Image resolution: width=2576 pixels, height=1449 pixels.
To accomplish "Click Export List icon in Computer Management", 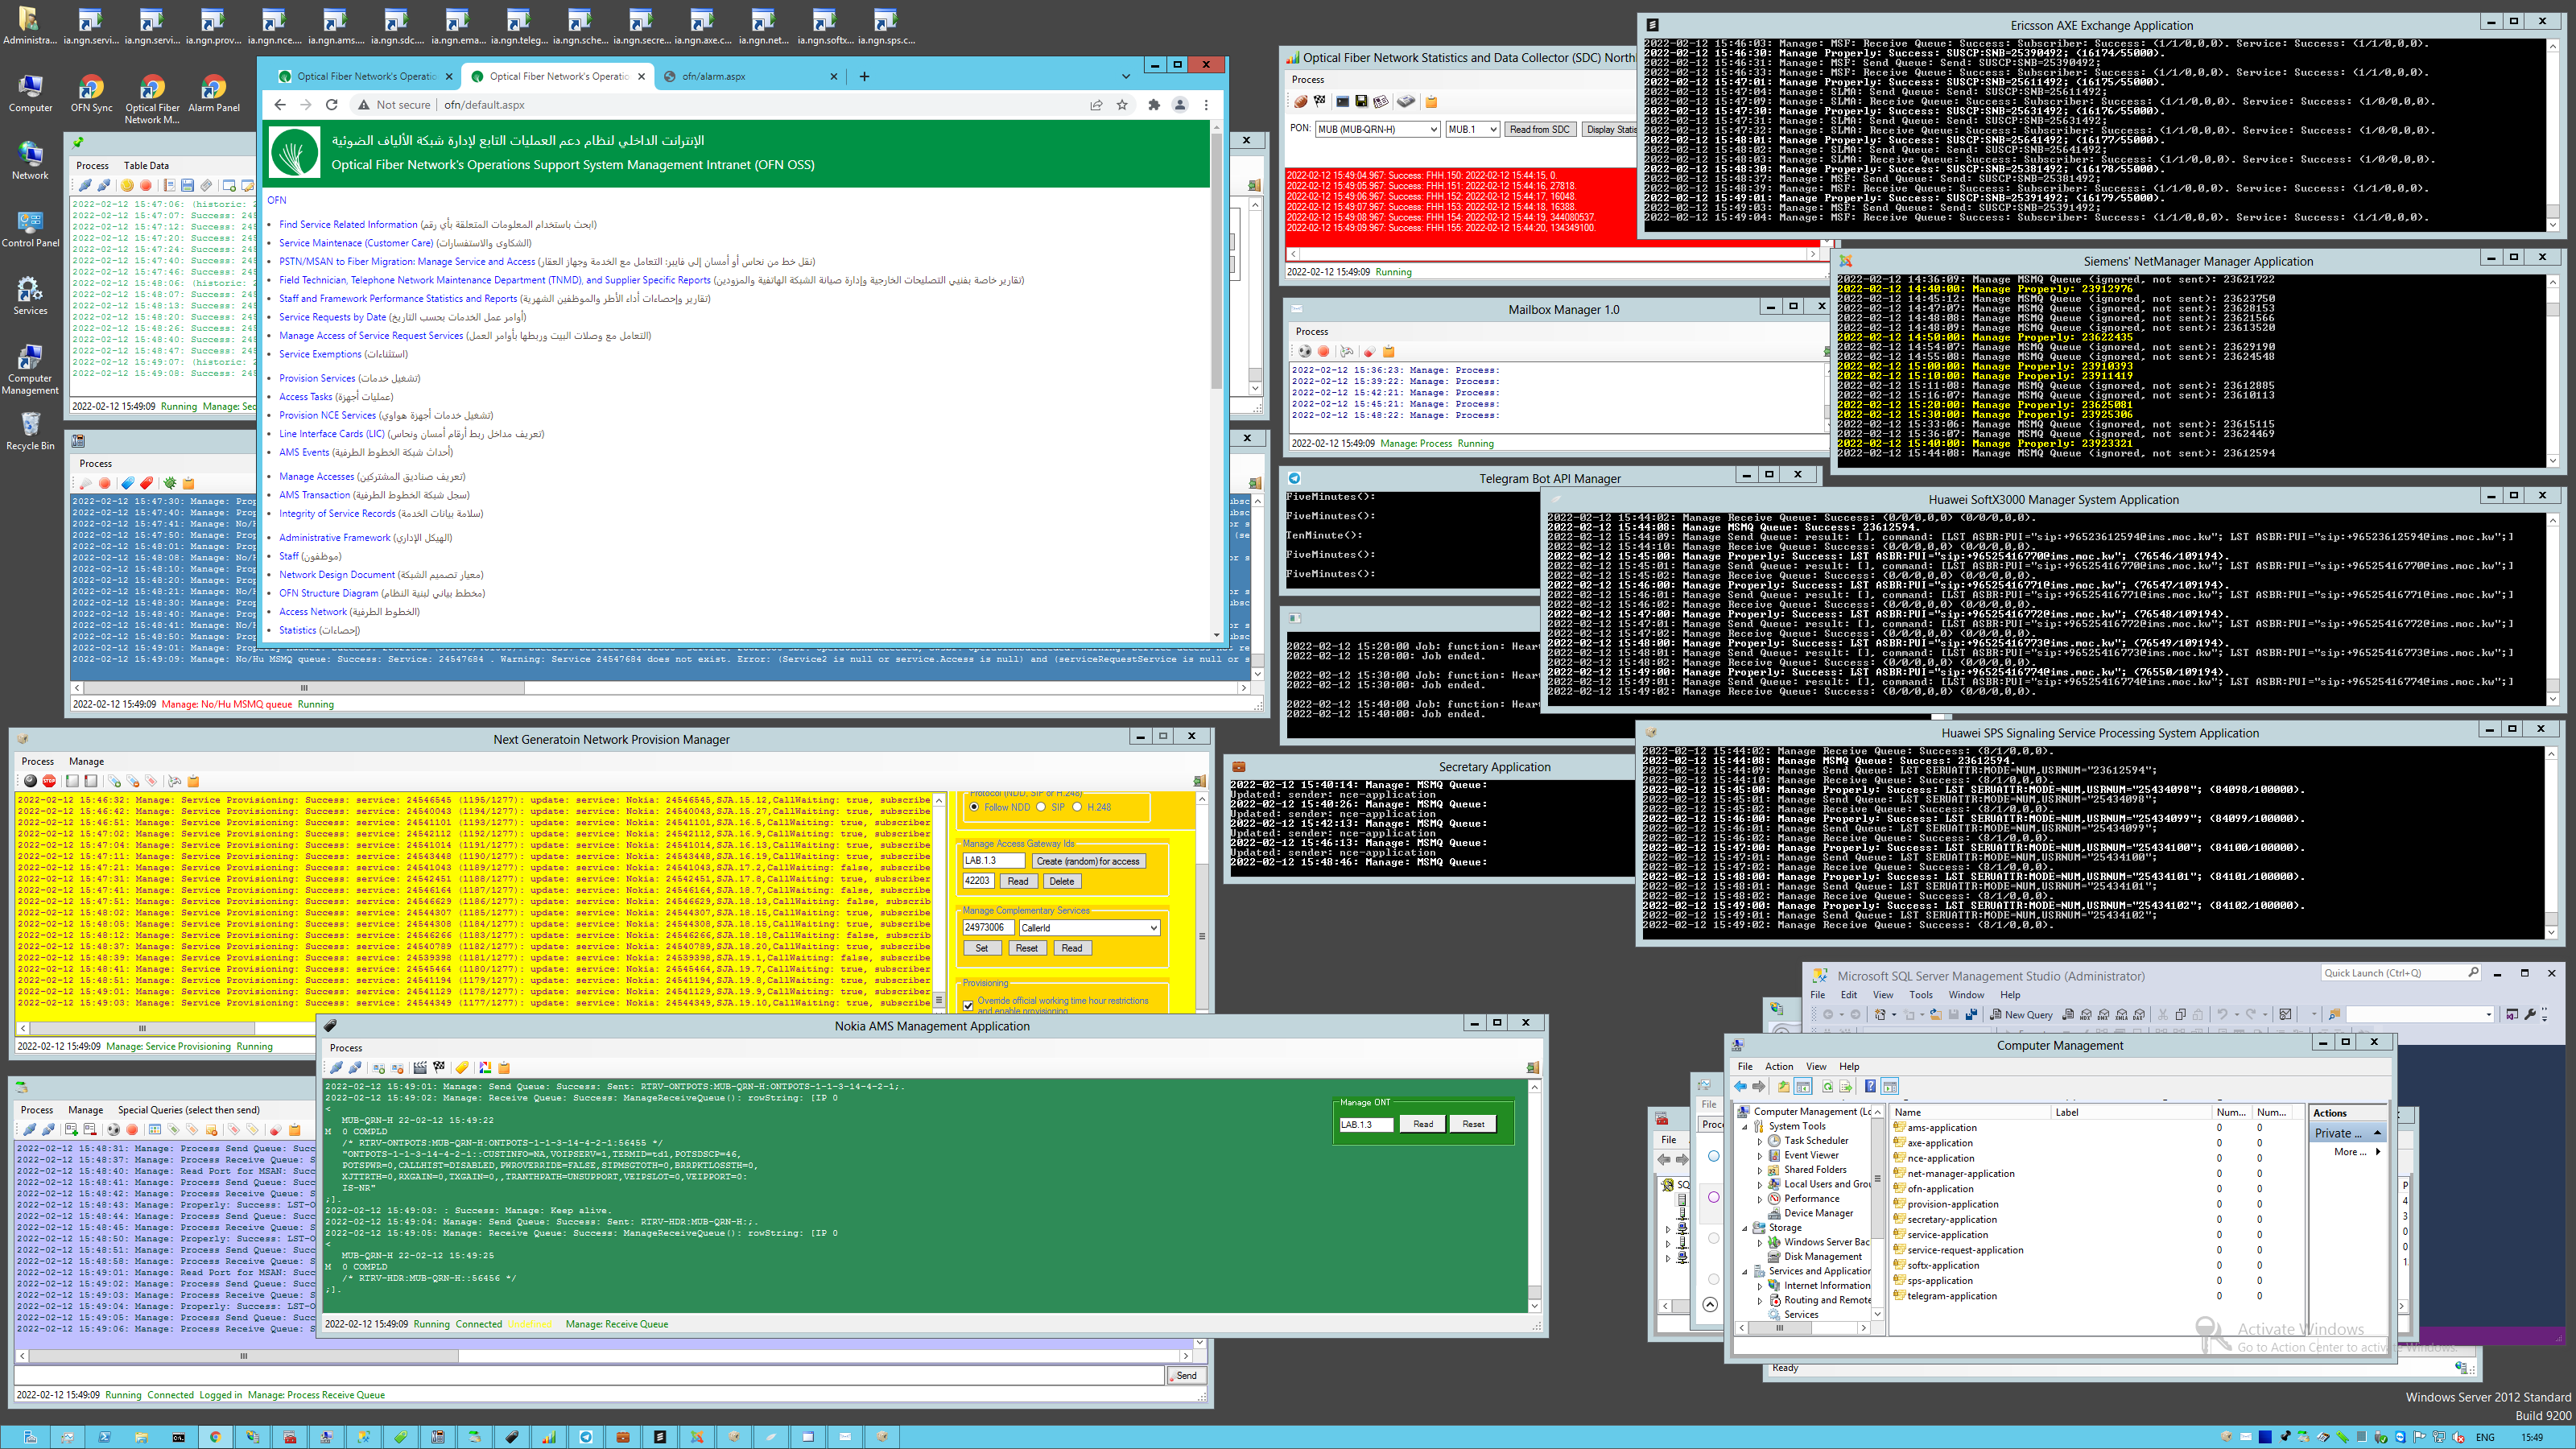I will point(1846,1087).
